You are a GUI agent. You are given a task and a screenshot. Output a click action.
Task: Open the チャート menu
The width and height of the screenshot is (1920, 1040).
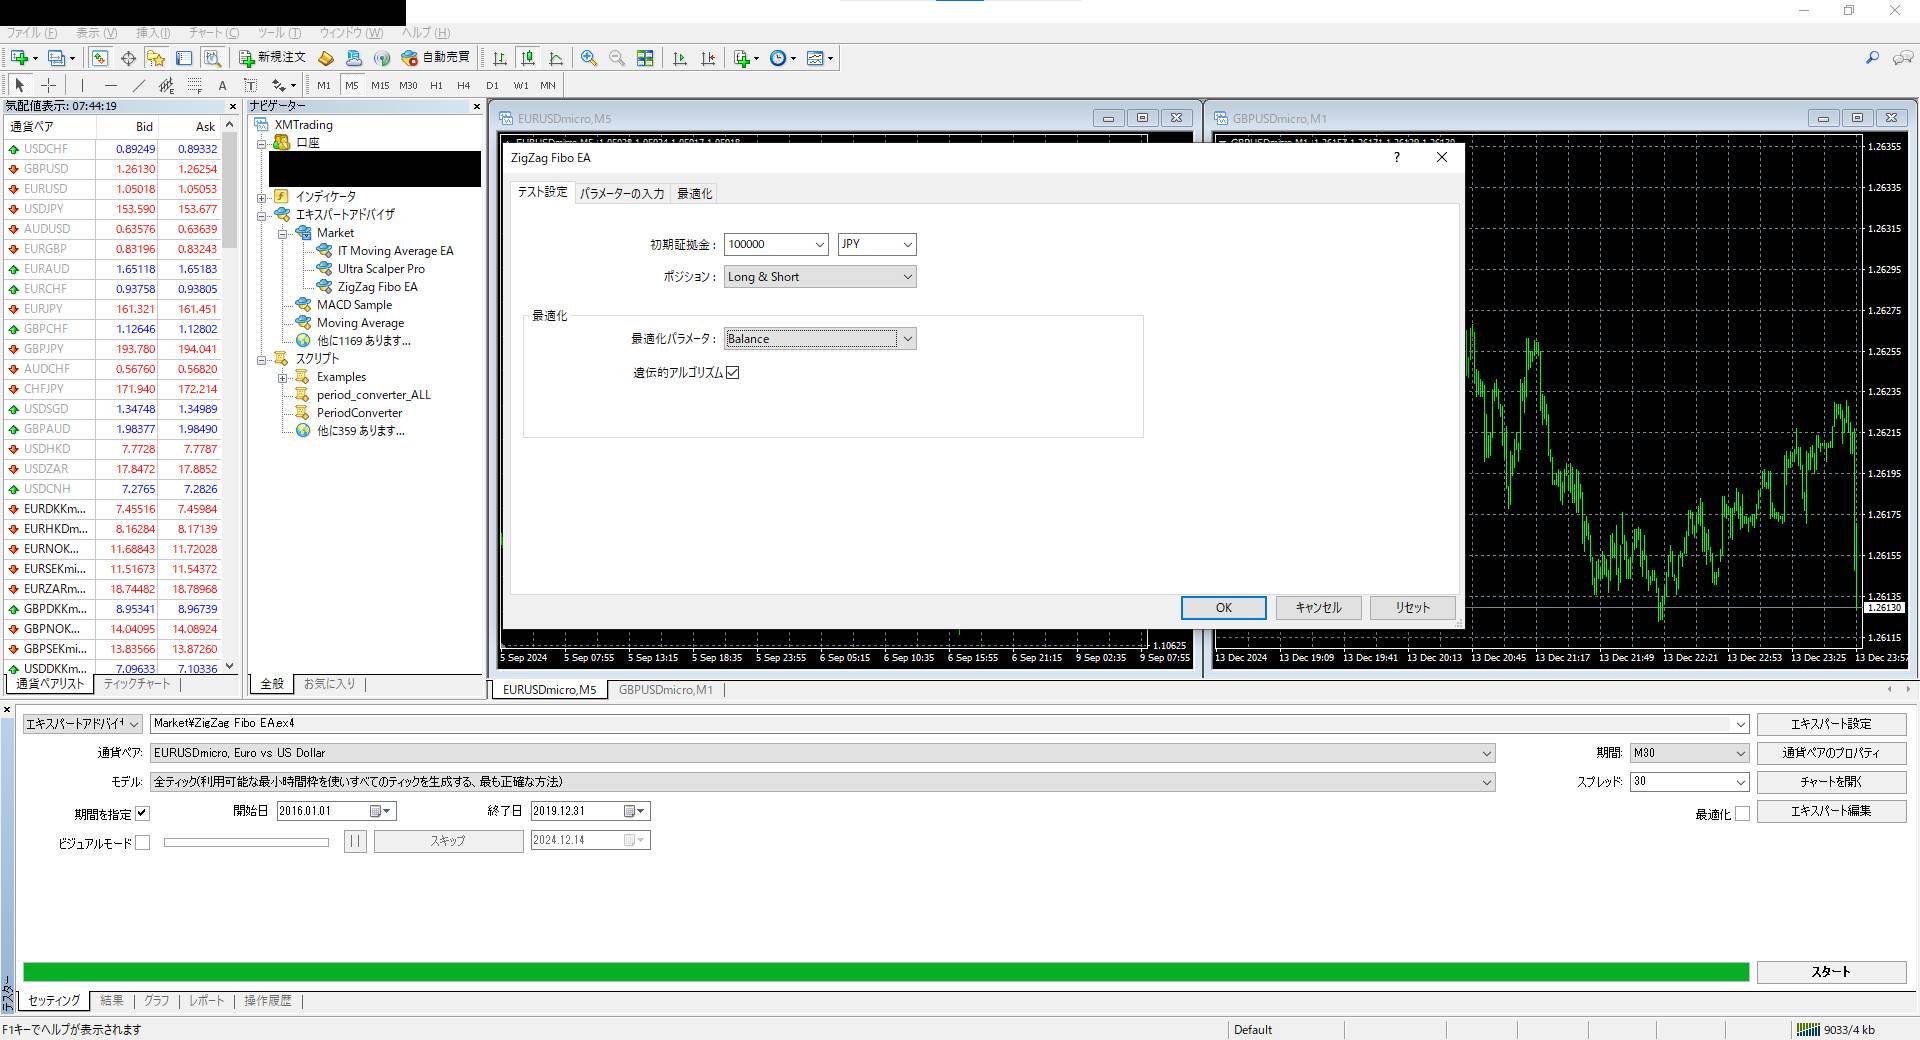213,33
